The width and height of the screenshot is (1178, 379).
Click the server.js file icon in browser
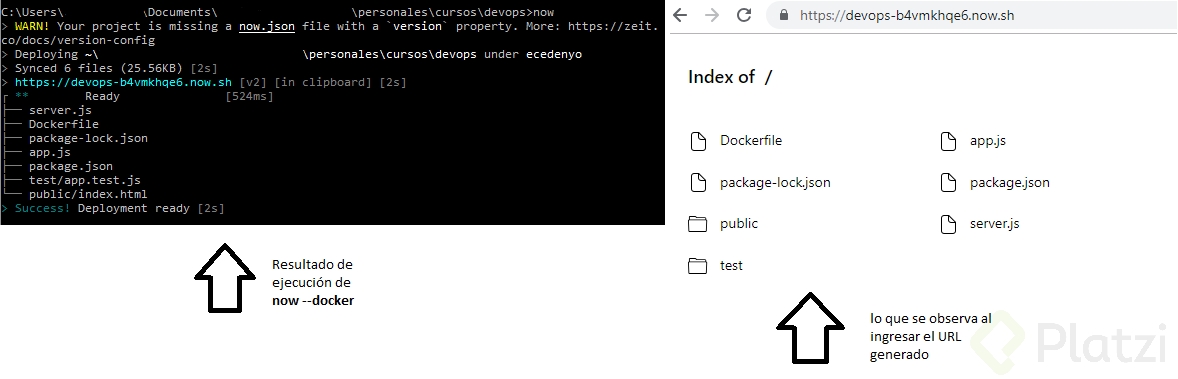(x=948, y=223)
